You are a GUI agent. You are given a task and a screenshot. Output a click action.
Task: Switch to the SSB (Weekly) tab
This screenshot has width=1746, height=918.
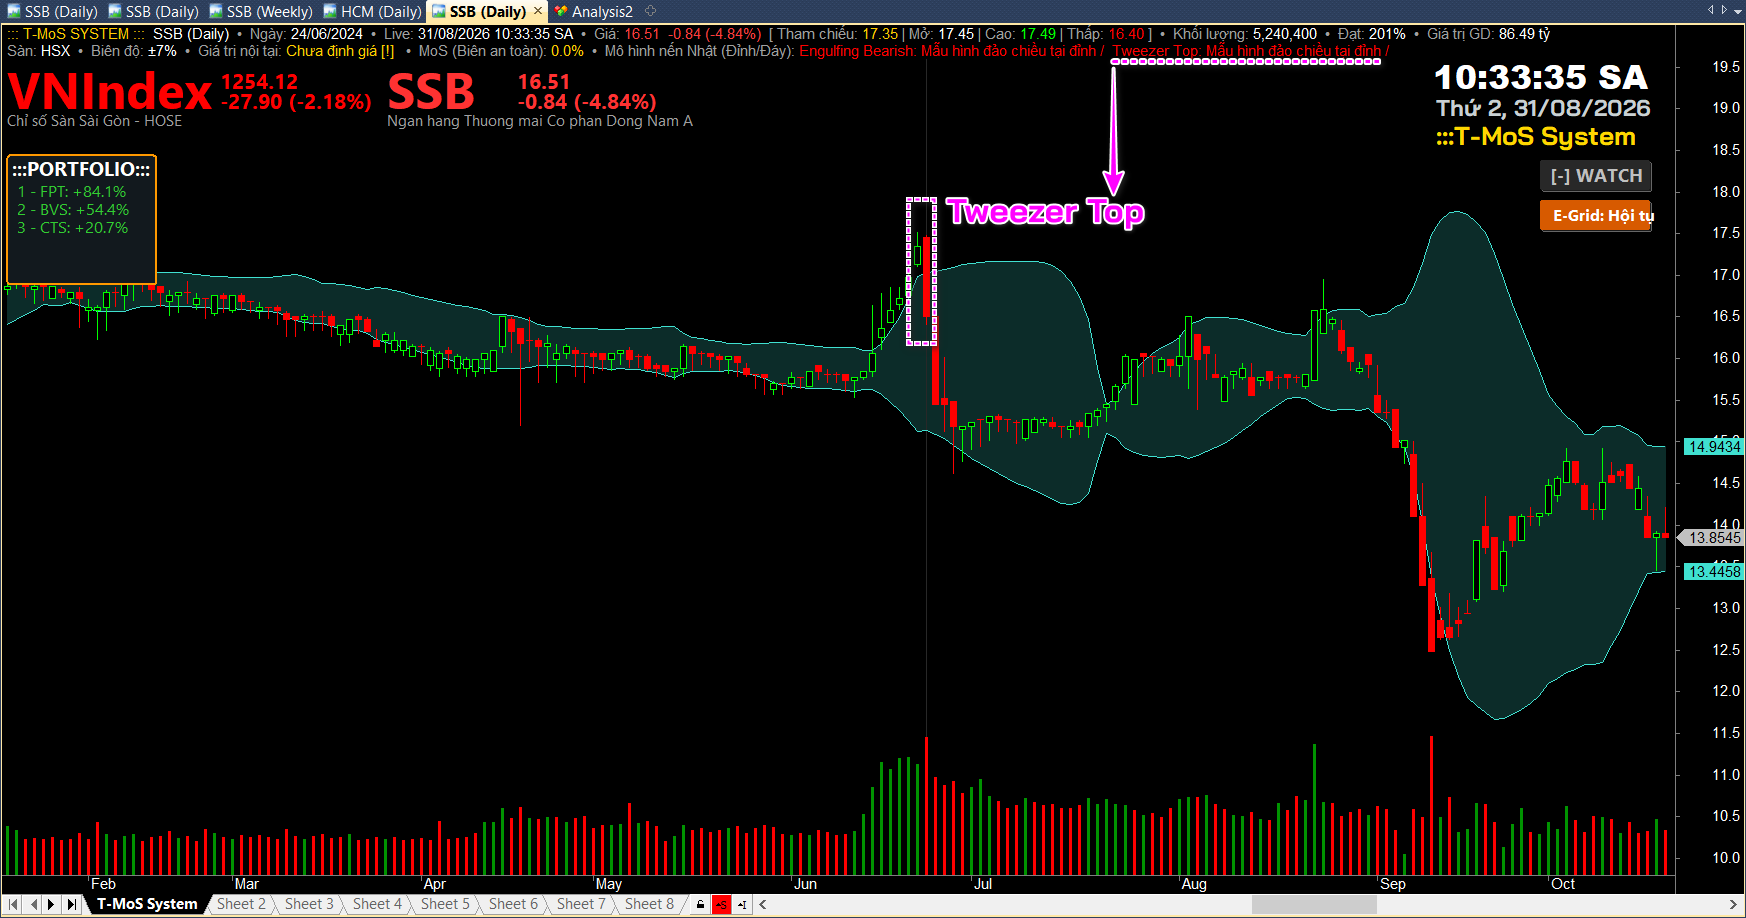point(261,12)
